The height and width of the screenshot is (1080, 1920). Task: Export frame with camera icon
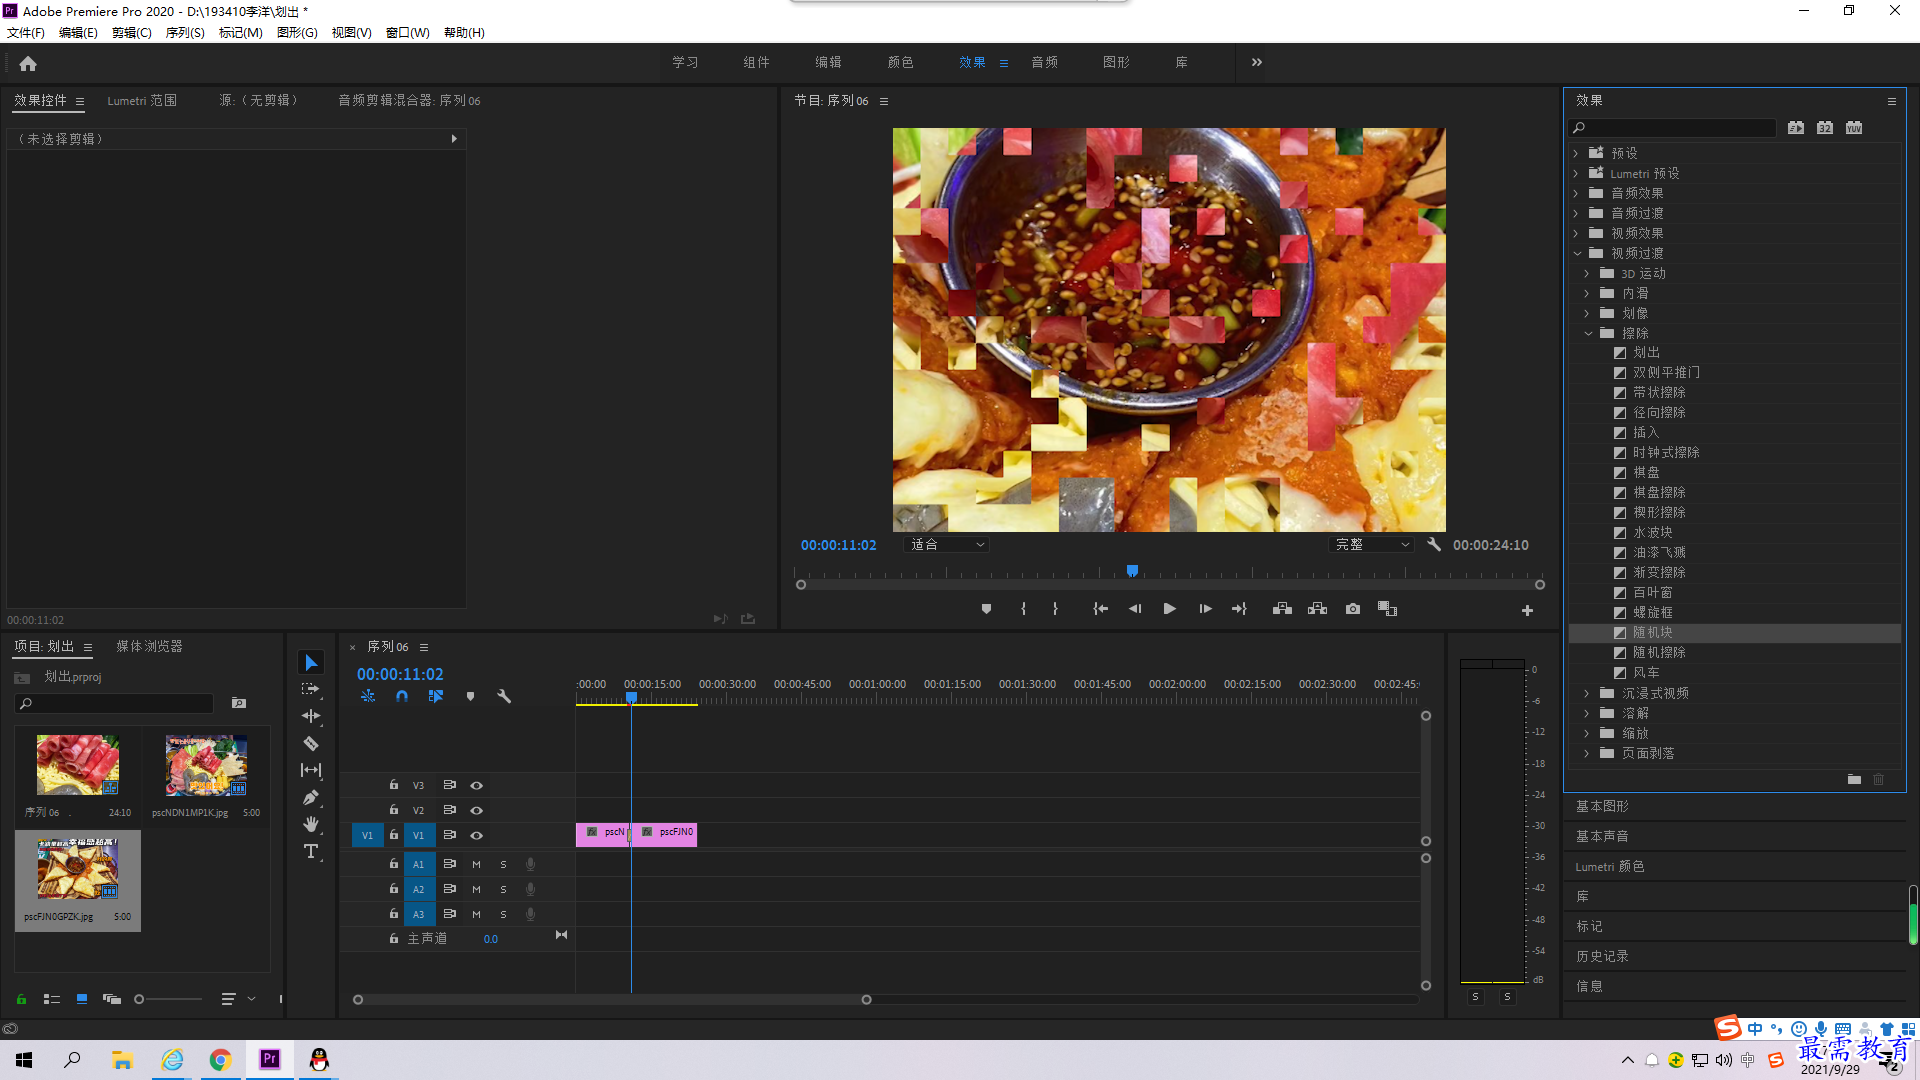[1353, 609]
